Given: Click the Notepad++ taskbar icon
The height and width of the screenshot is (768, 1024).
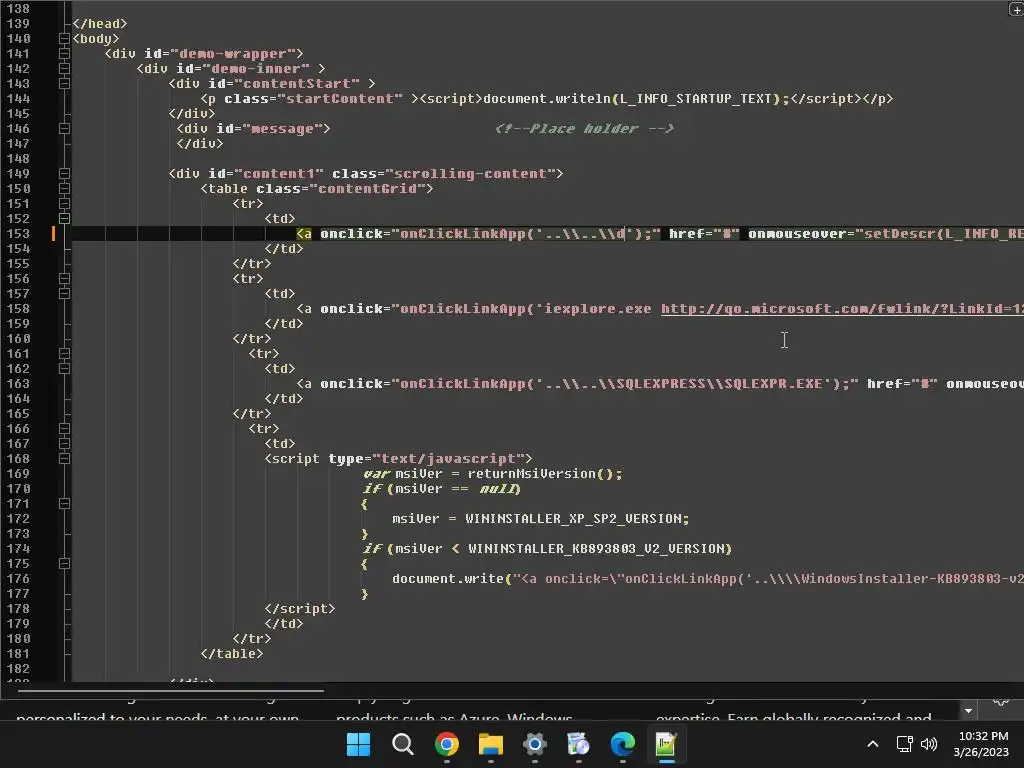Looking at the screenshot, I should click(x=666, y=744).
